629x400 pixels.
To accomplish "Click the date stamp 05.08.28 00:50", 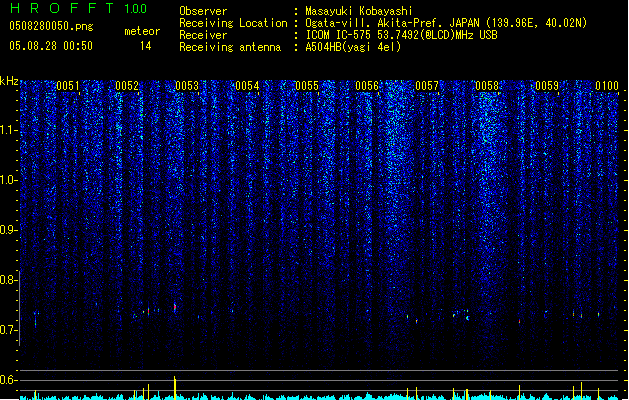I will pos(51,46).
